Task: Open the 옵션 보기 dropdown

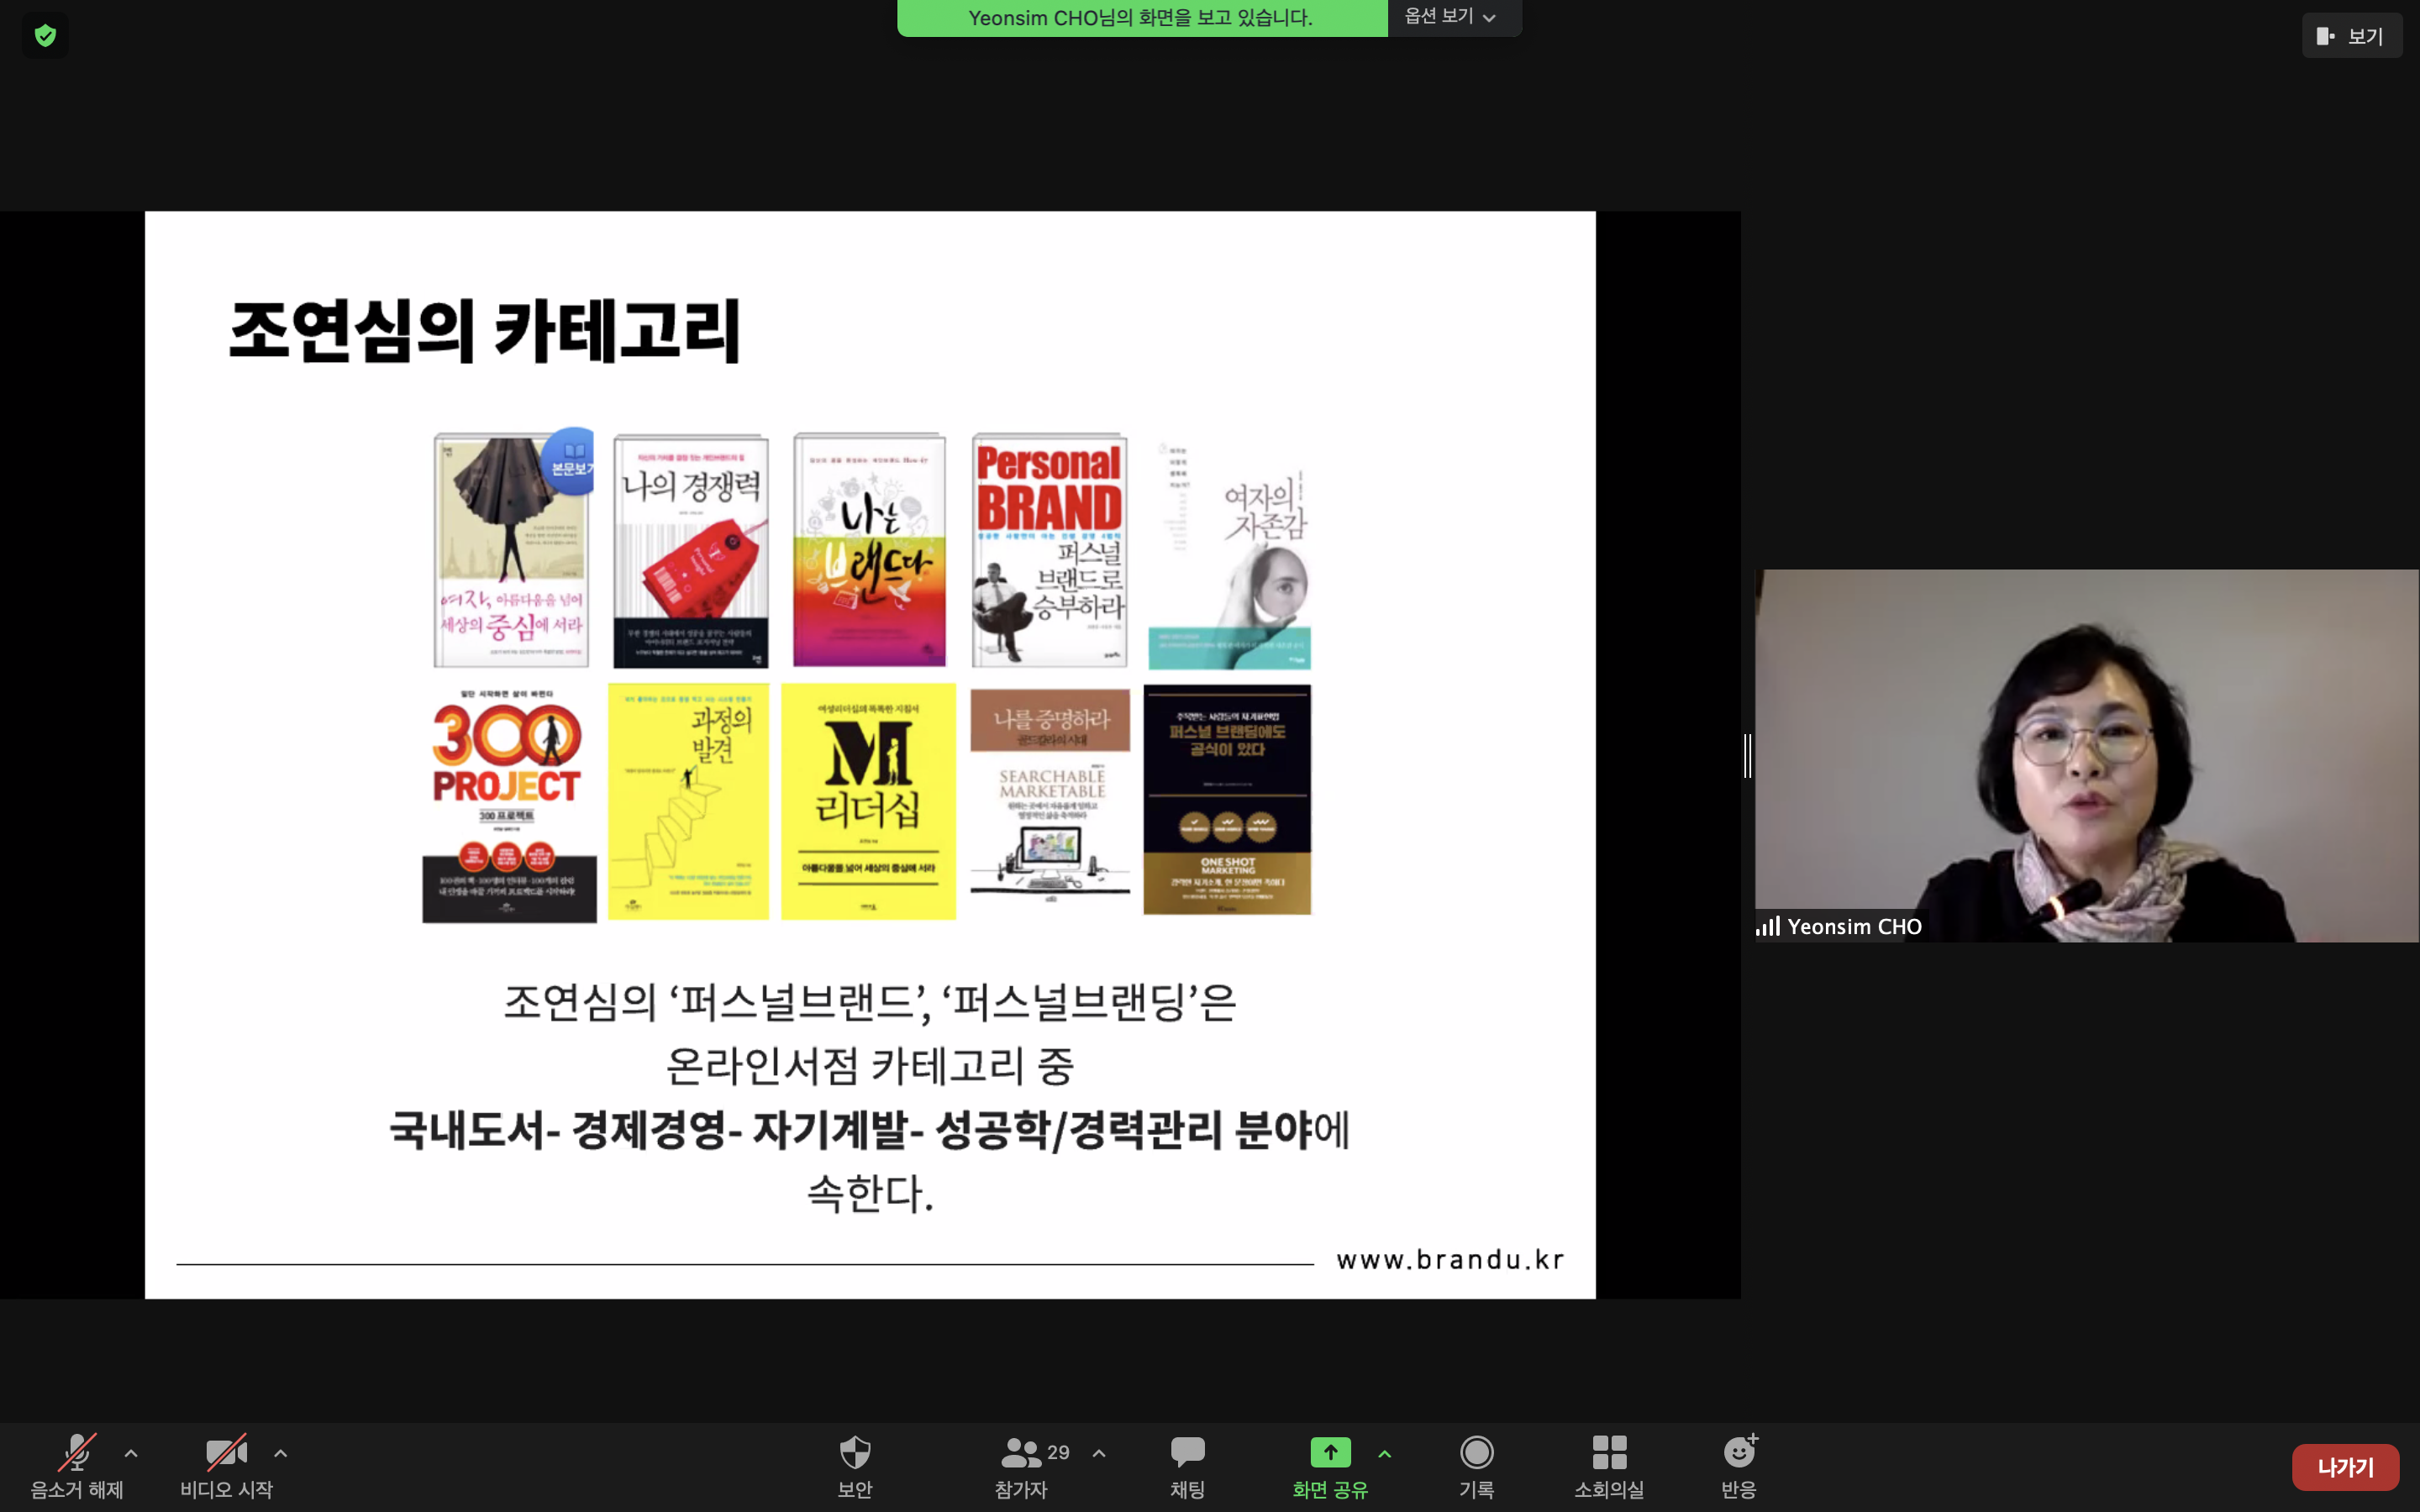Action: point(1452,17)
